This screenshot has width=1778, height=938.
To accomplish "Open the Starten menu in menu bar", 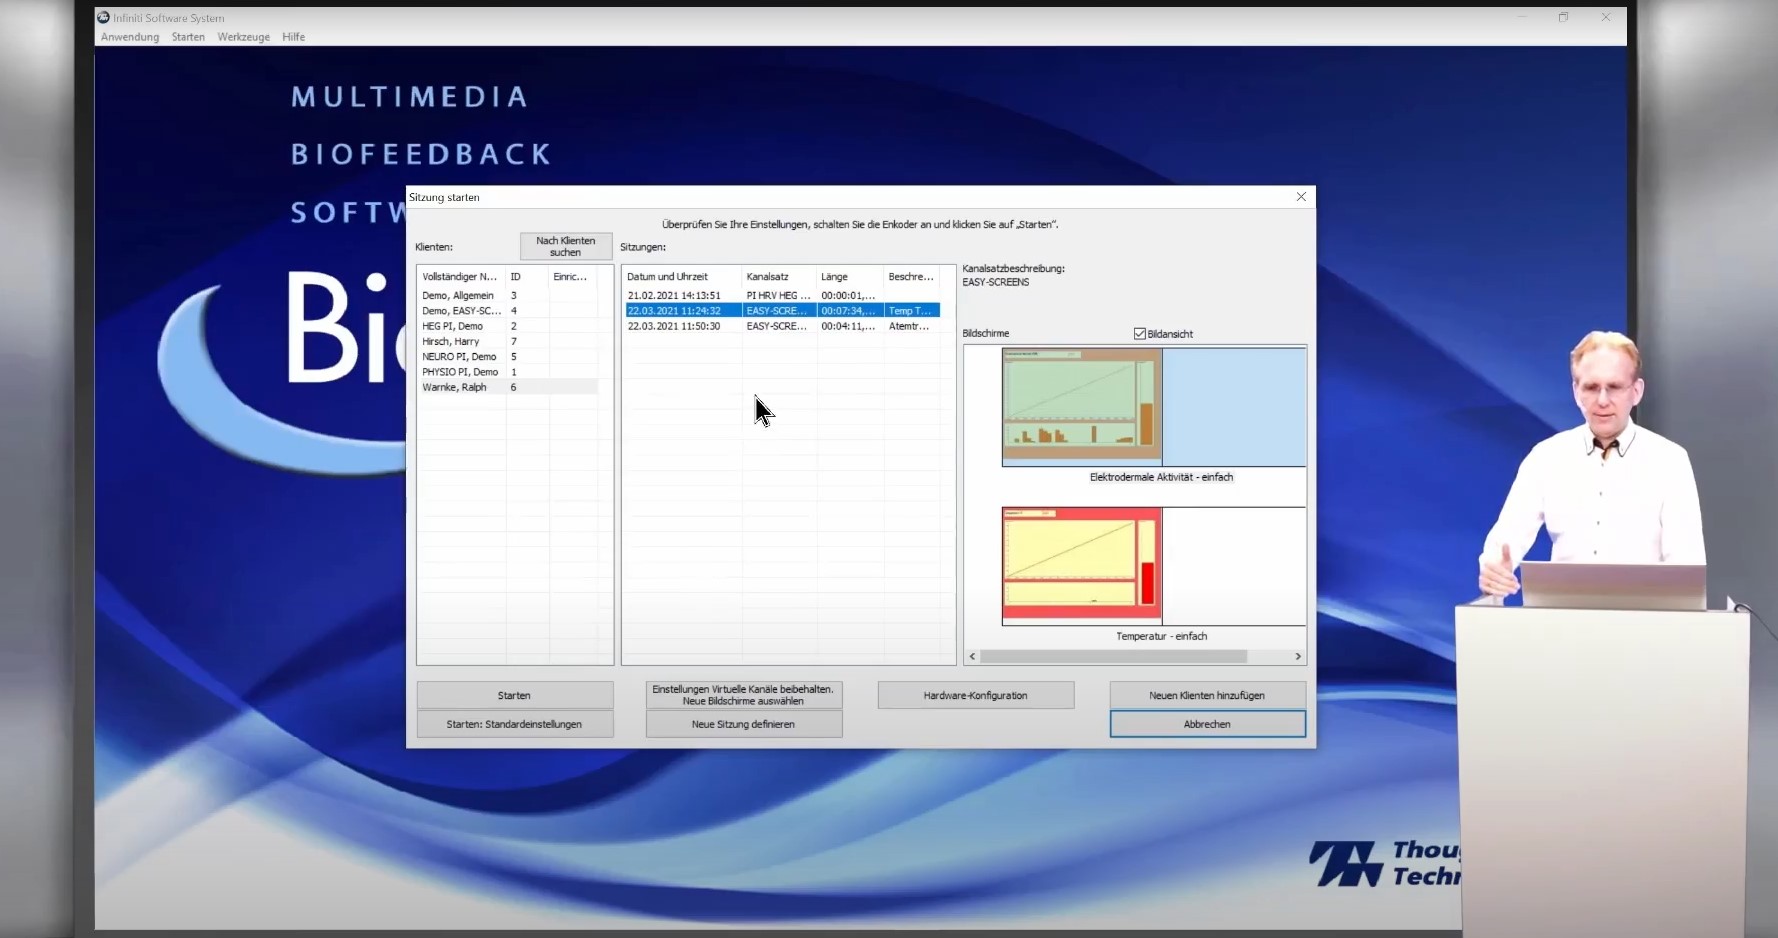I will tap(188, 37).
